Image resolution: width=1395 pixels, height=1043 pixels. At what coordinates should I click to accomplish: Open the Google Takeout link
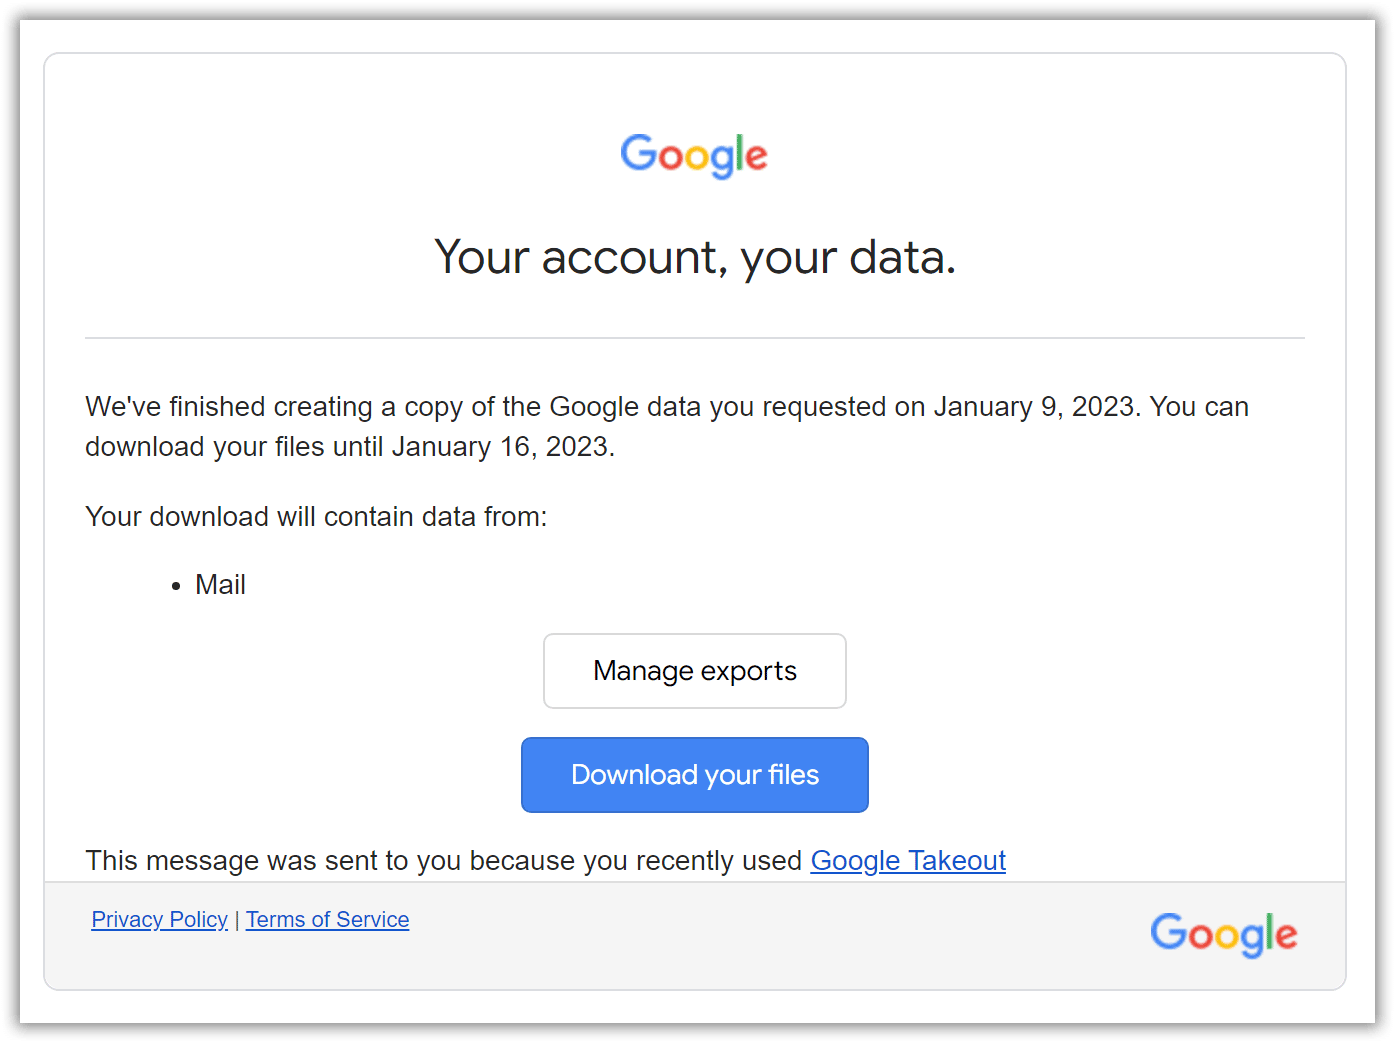(x=908, y=860)
